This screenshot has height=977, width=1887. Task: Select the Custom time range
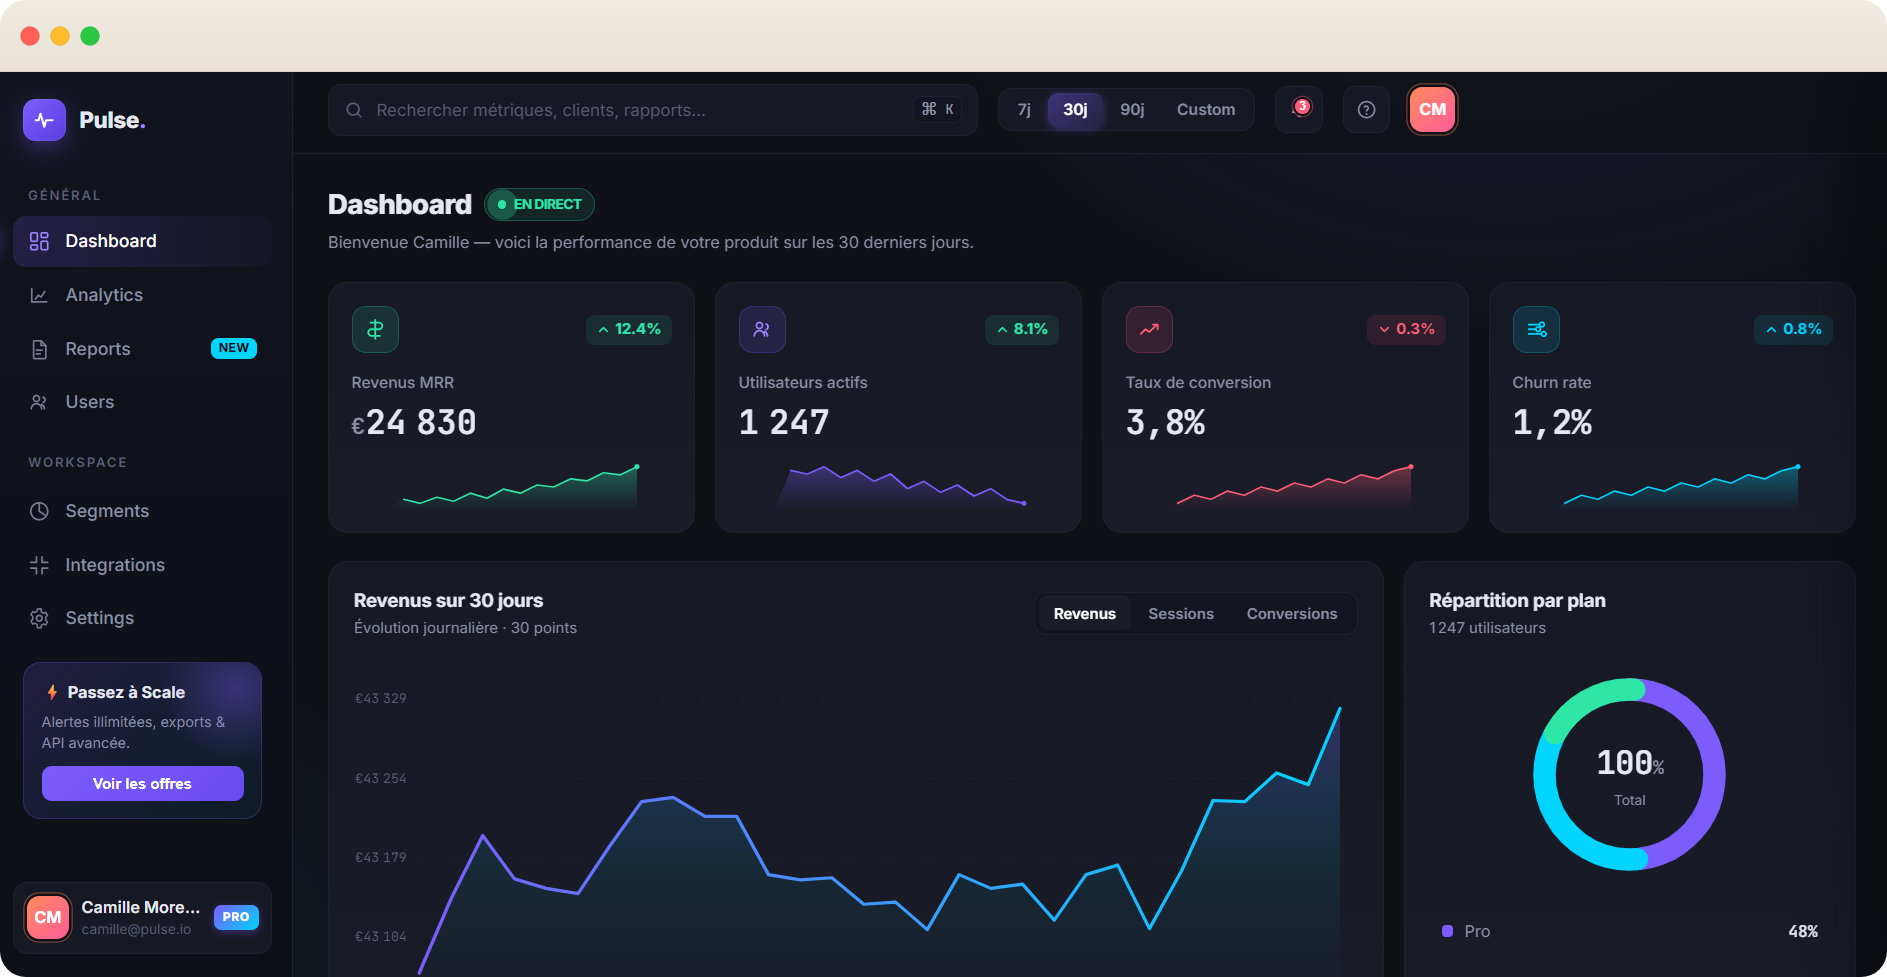1206,109
